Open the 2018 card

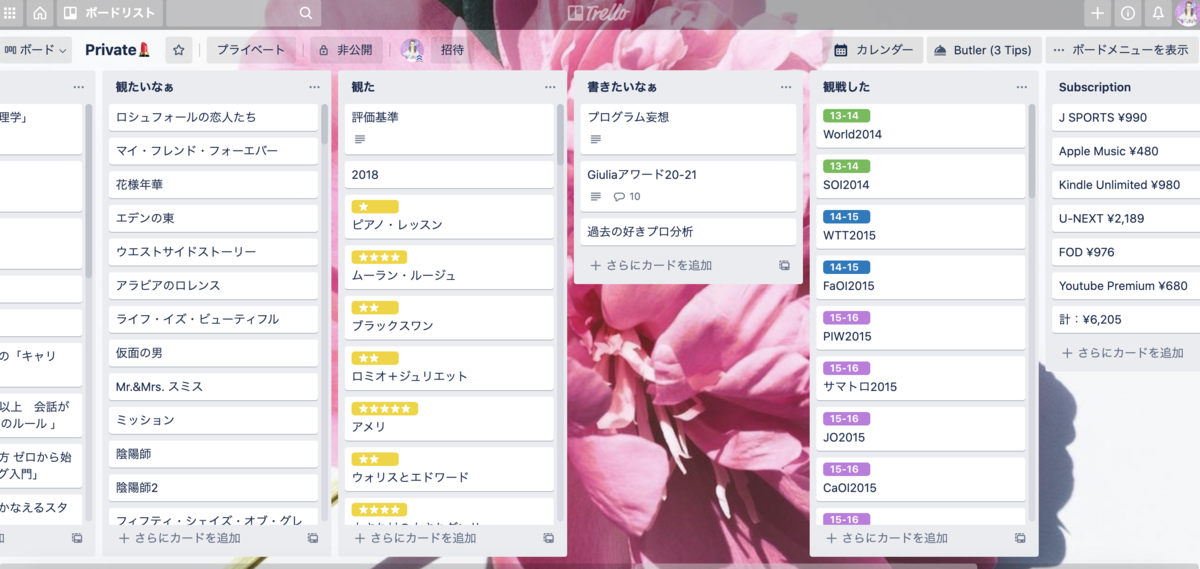pos(449,174)
